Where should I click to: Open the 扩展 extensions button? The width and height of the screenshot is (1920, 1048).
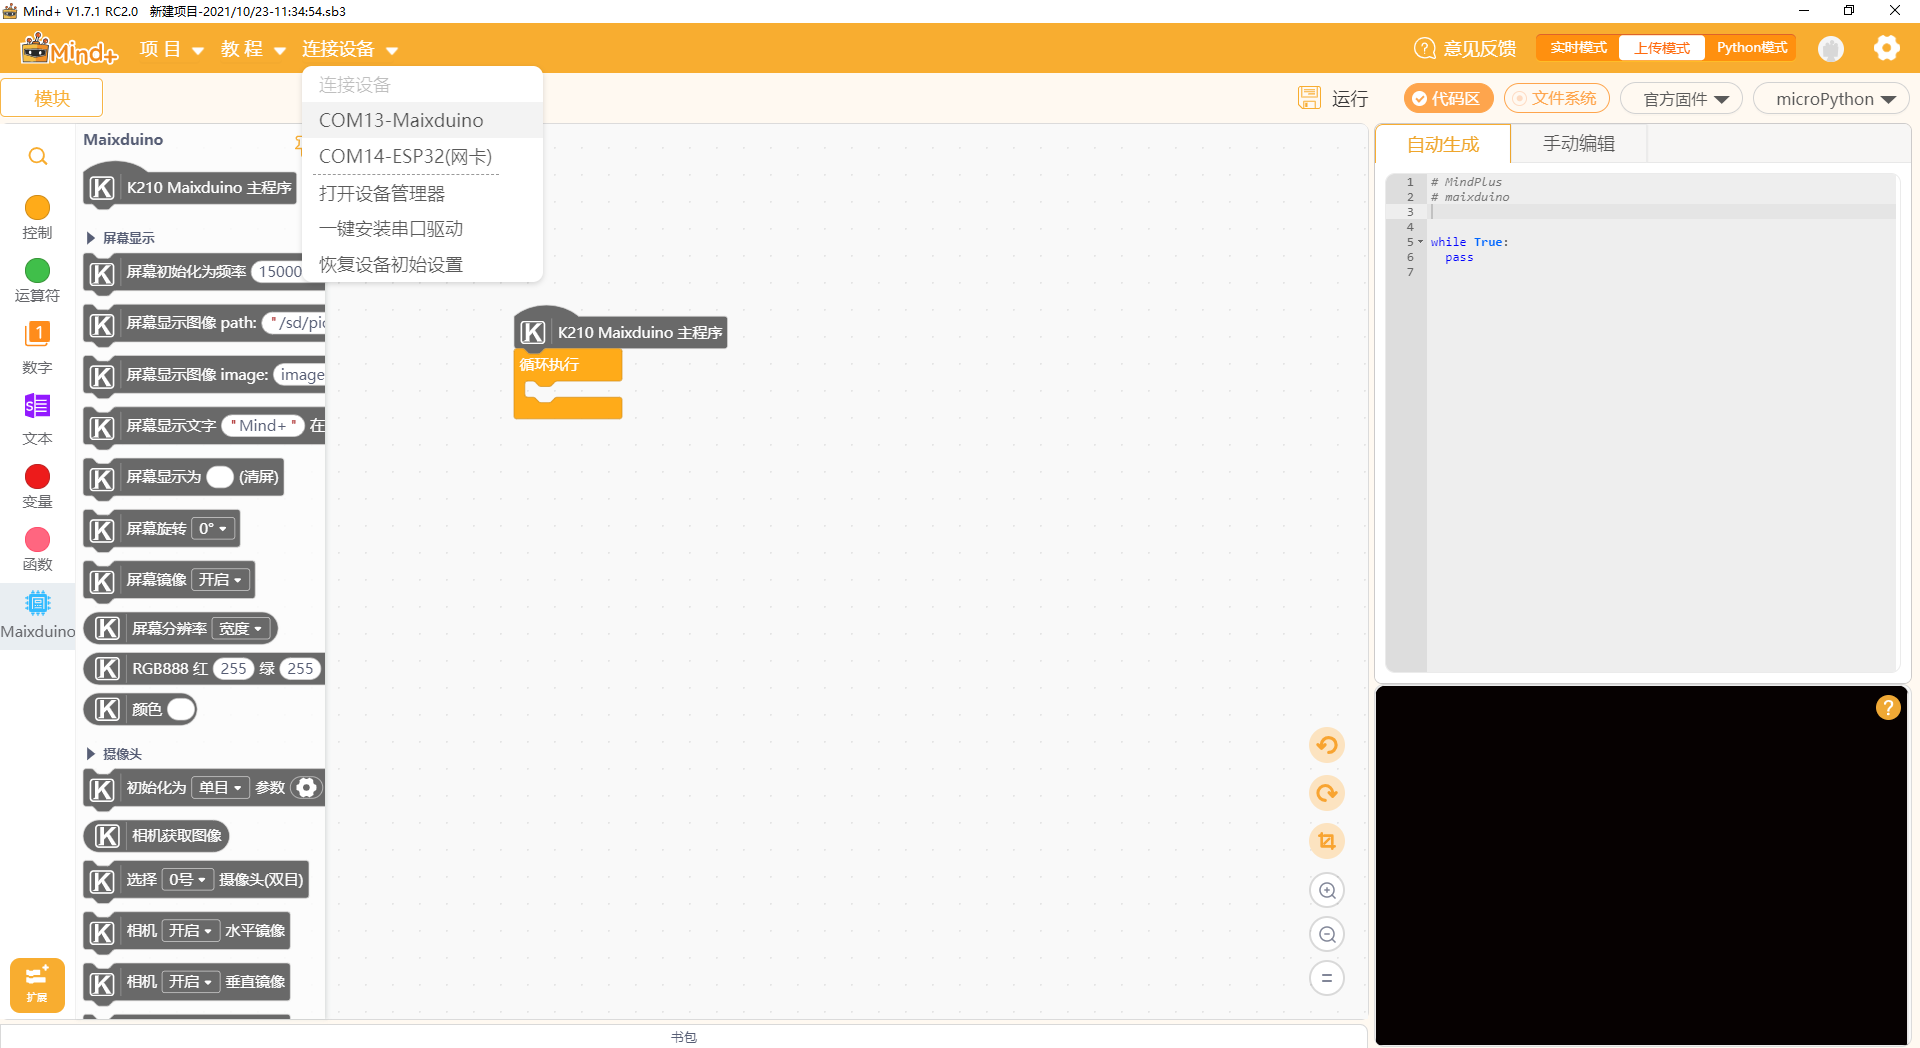click(x=37, y=985)
